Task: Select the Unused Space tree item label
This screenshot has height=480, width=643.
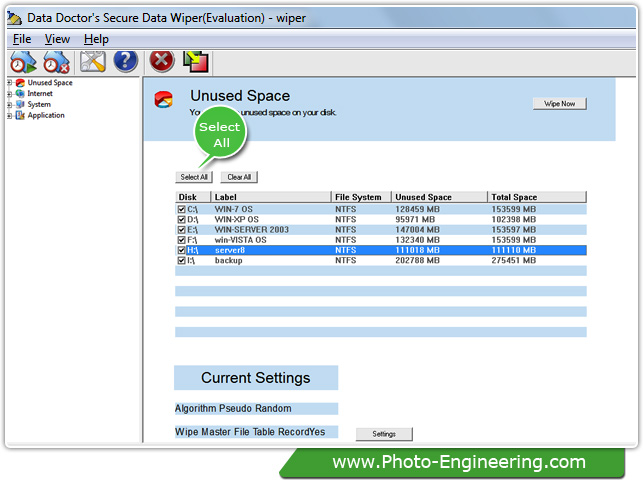Action: 50,83
